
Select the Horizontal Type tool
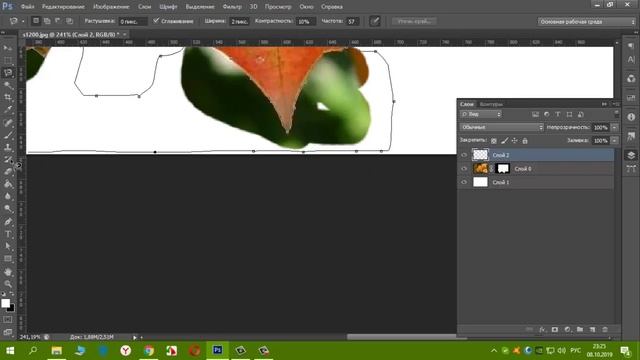pos(8,234)
